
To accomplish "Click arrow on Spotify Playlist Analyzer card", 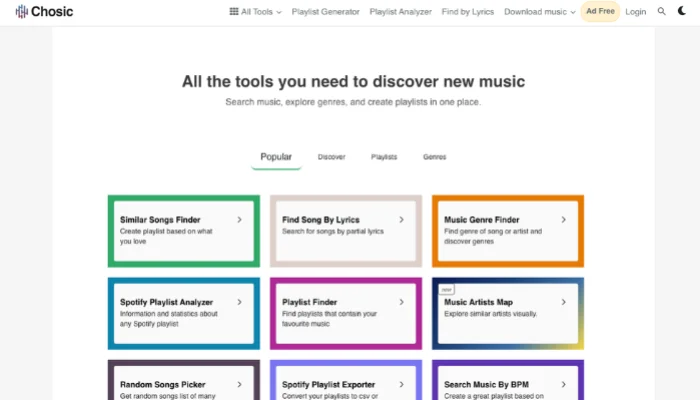I will click(x=240, y=302).
